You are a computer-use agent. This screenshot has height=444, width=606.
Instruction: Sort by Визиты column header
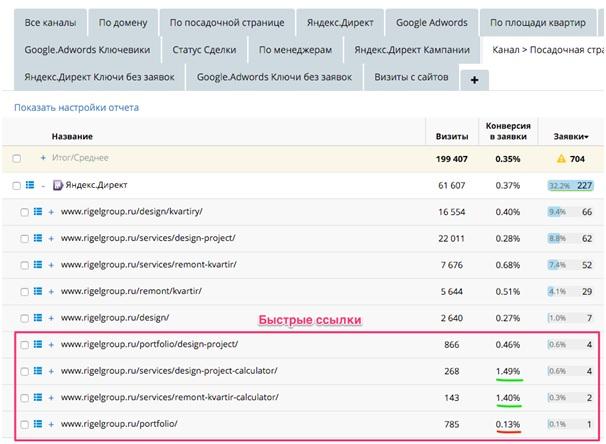coord(452,136)
